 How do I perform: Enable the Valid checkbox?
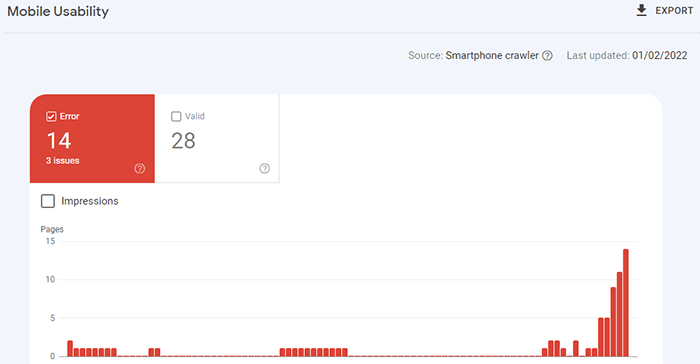(176, 117)
